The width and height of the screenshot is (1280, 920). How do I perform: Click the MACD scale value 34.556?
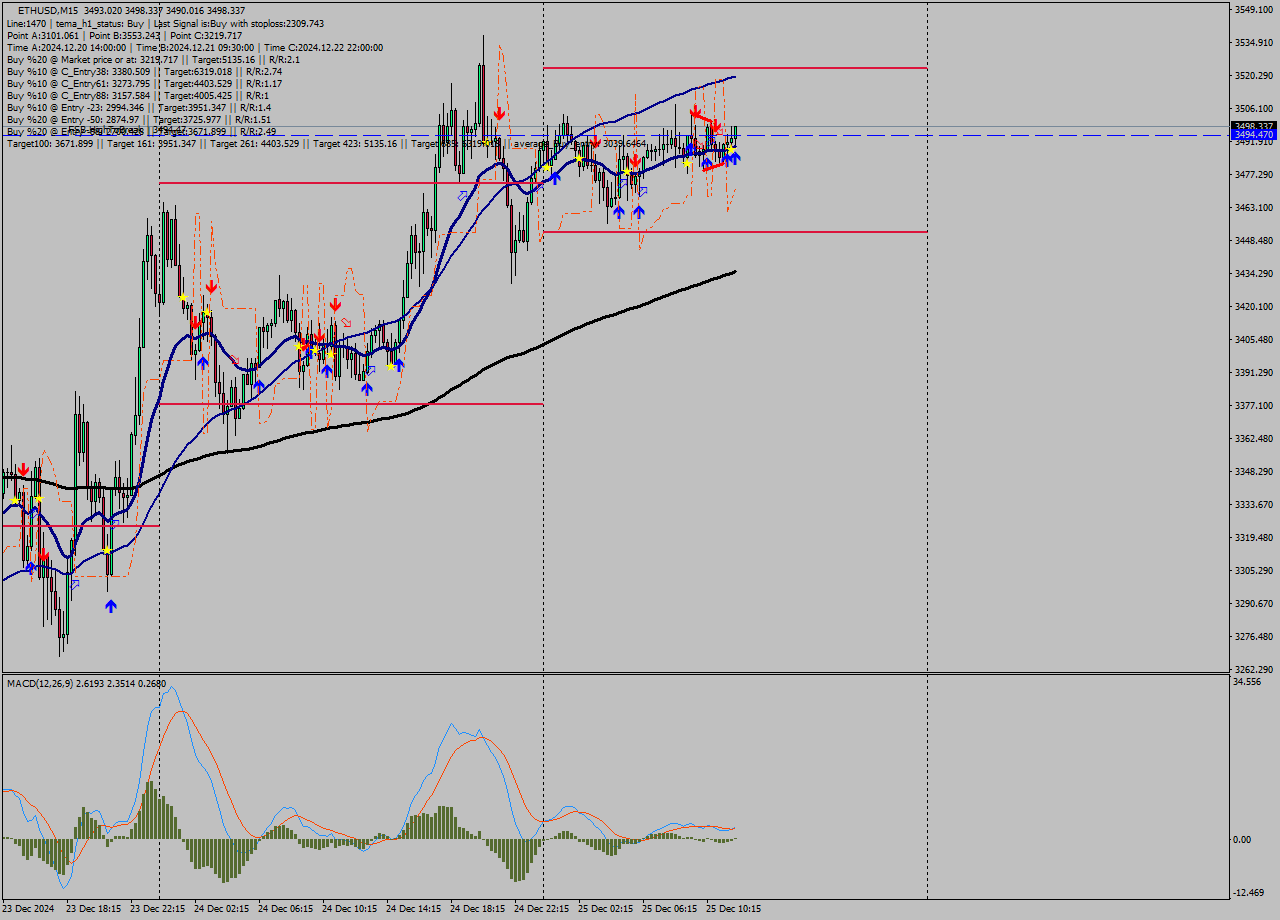1248,682
